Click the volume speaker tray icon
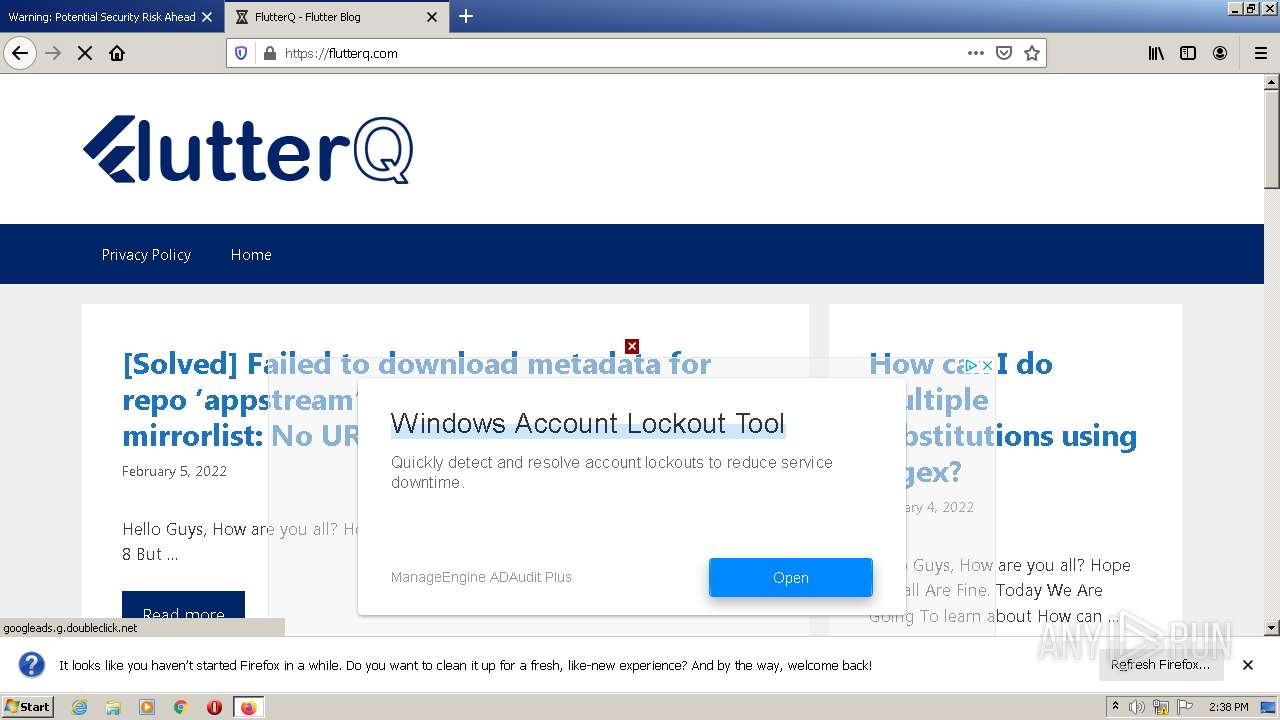 point(1137,707)
